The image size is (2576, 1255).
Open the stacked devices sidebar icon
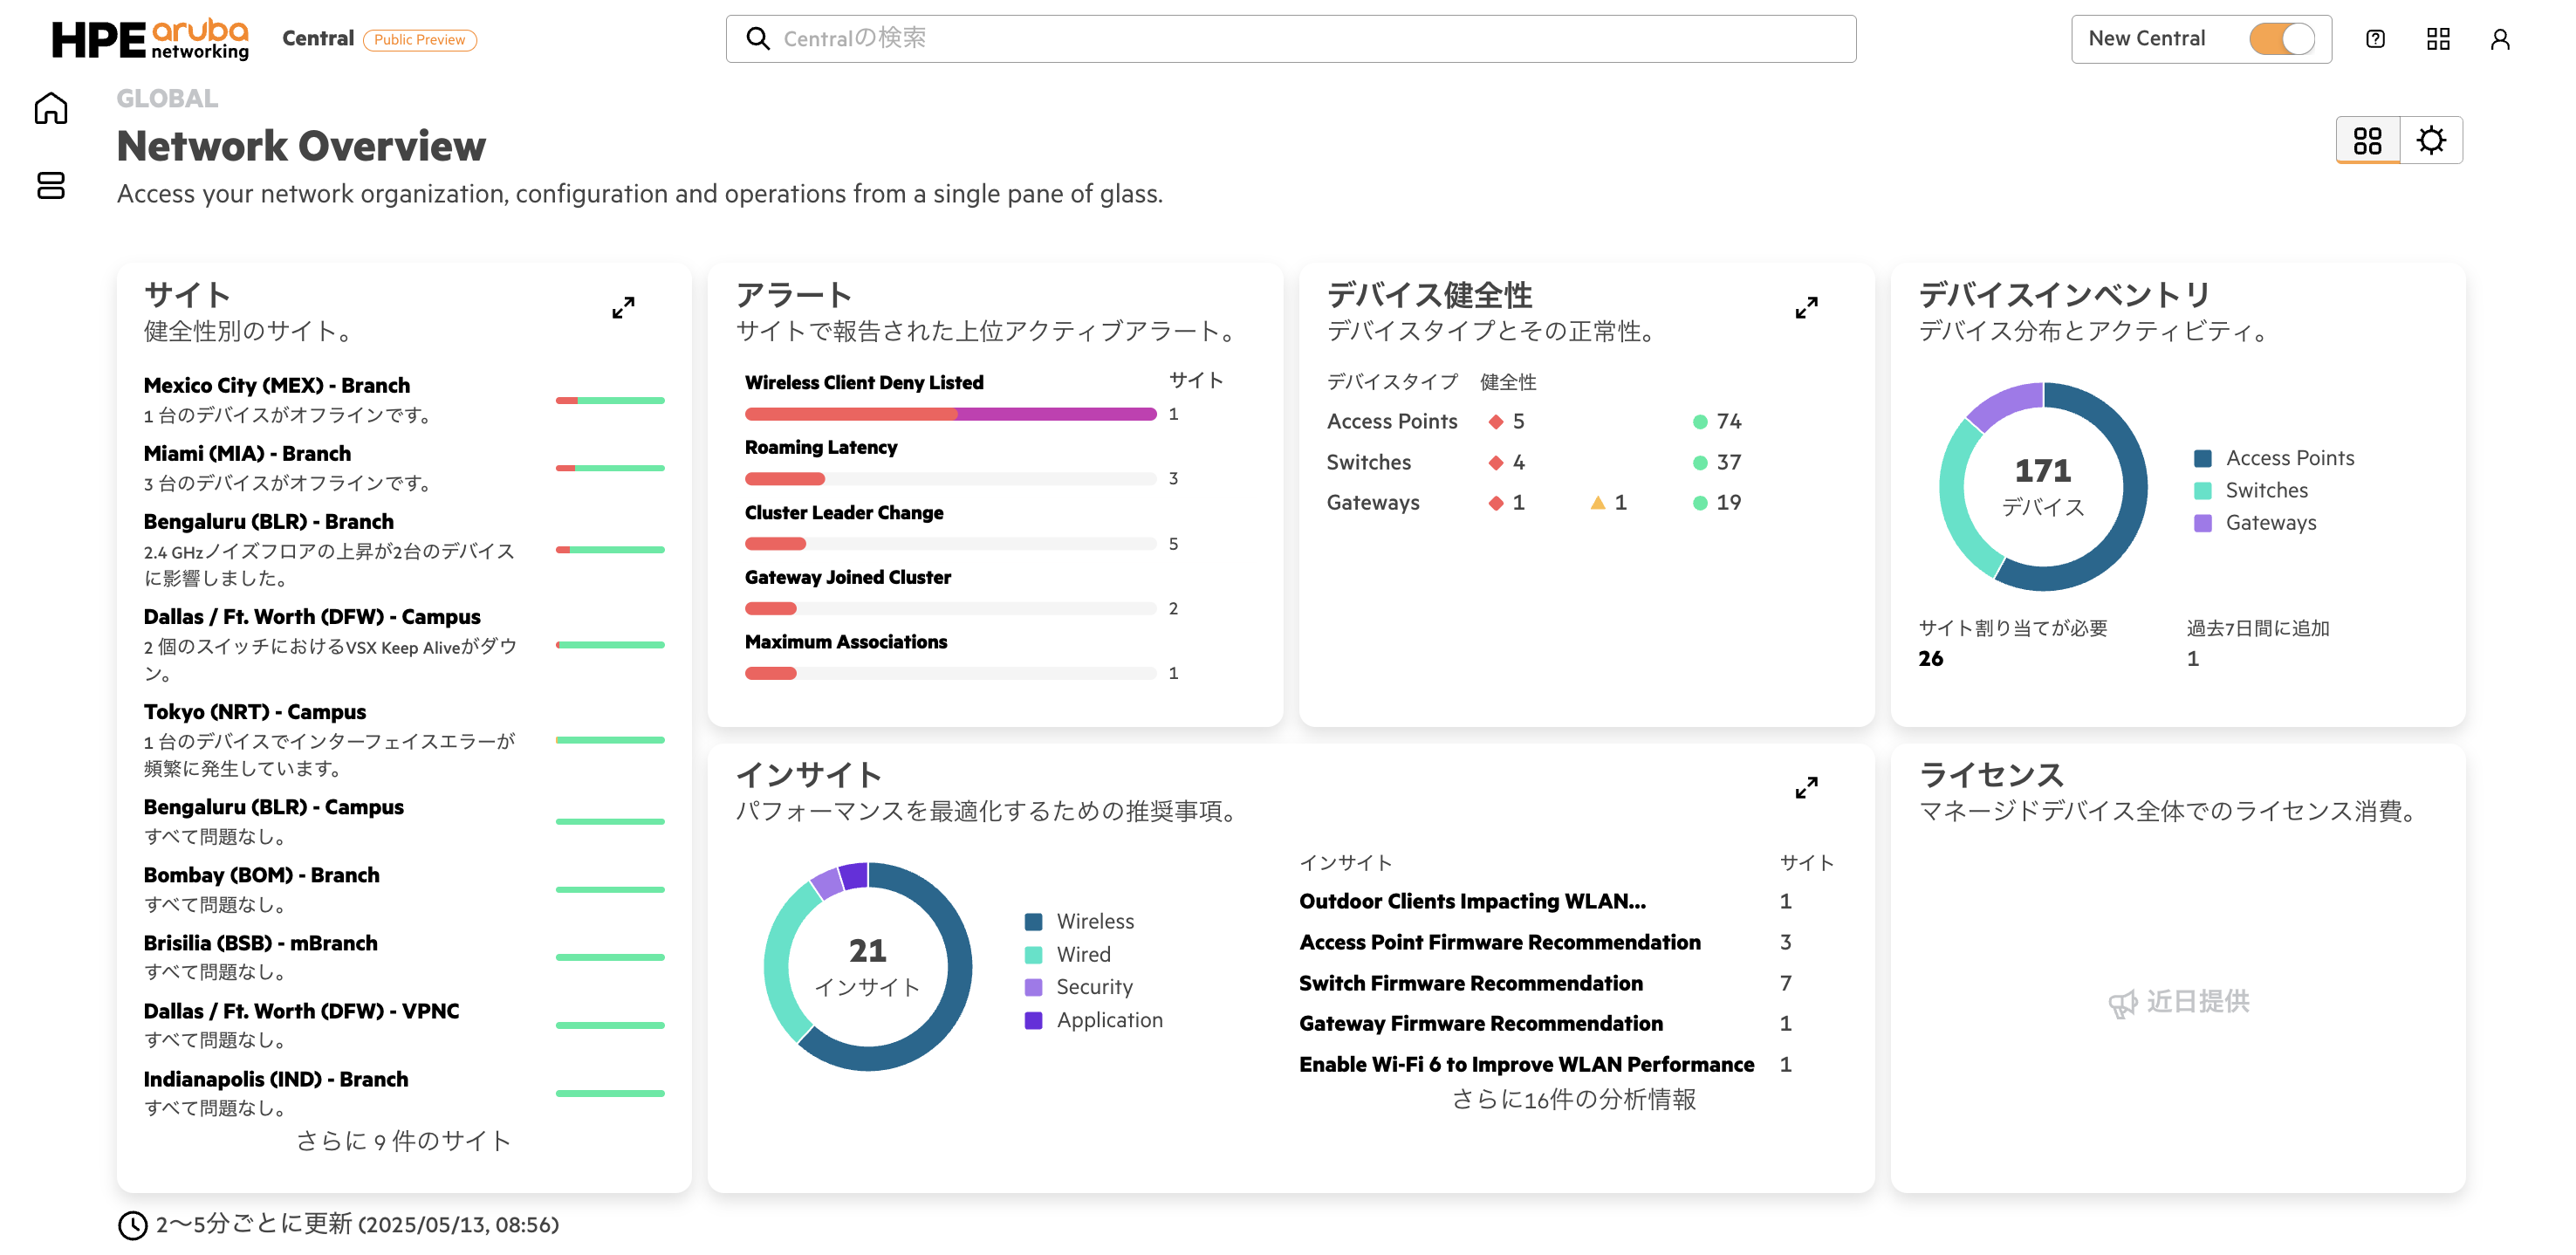[51, 185]
